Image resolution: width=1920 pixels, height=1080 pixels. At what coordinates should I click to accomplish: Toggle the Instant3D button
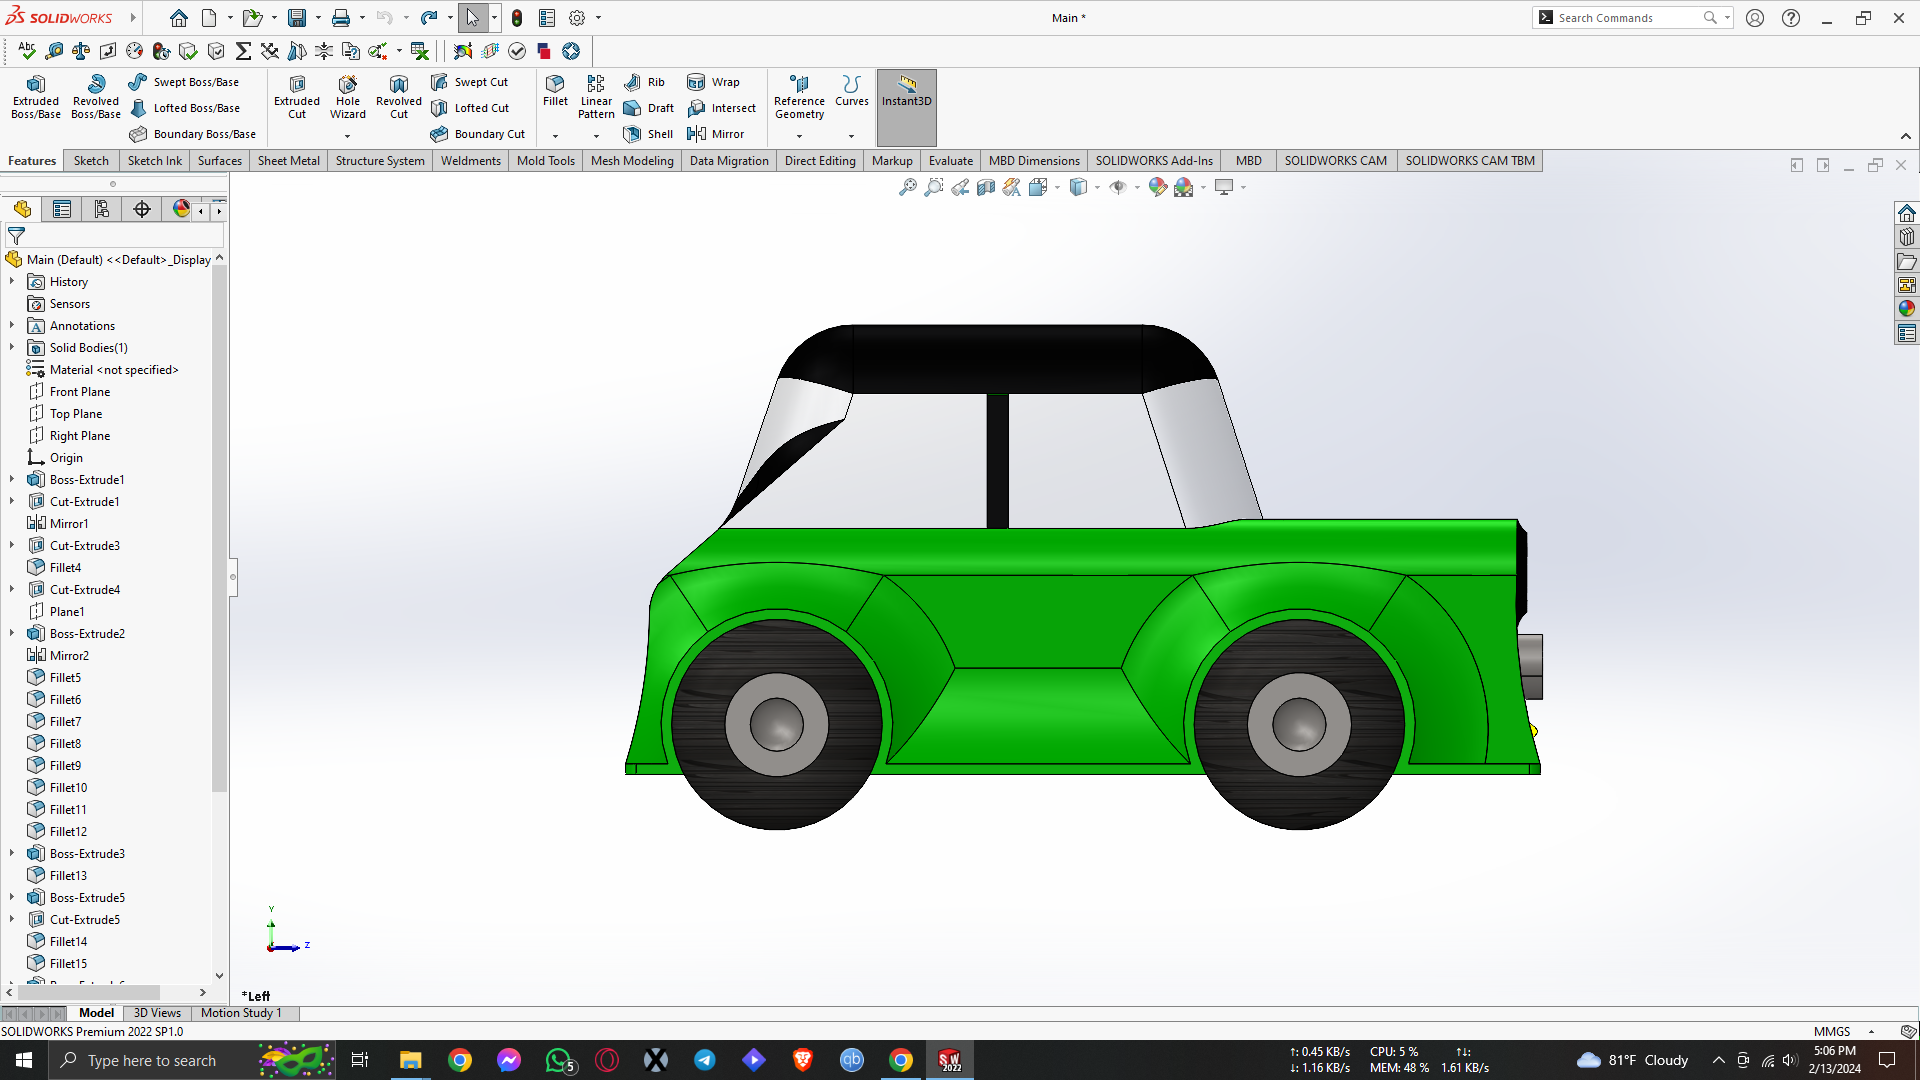click(x=906, y=96)
